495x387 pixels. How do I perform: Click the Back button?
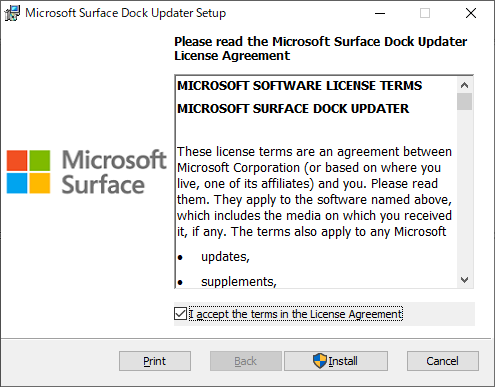(x=246, y=361)
